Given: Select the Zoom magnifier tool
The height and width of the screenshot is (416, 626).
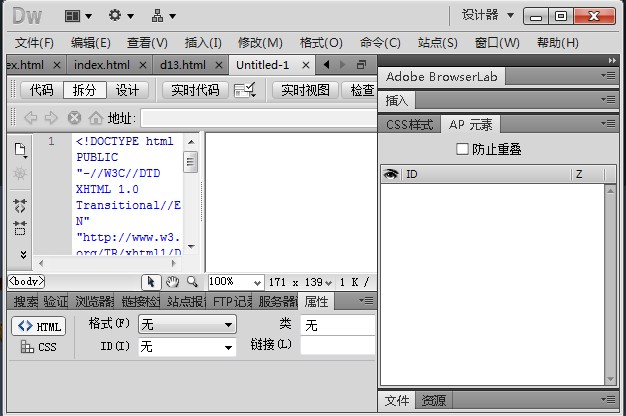Looking at the screenshot, I should [192, 282].
